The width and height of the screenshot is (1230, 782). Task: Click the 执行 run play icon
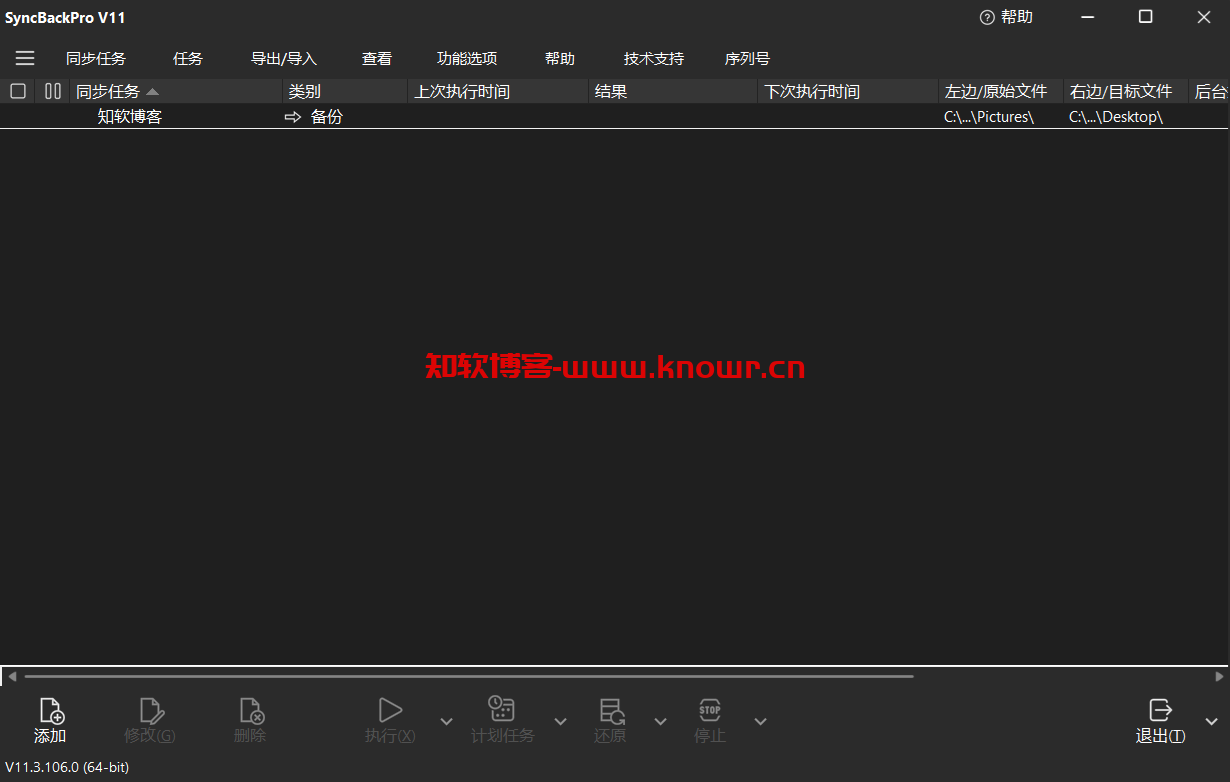click(390, 711)
